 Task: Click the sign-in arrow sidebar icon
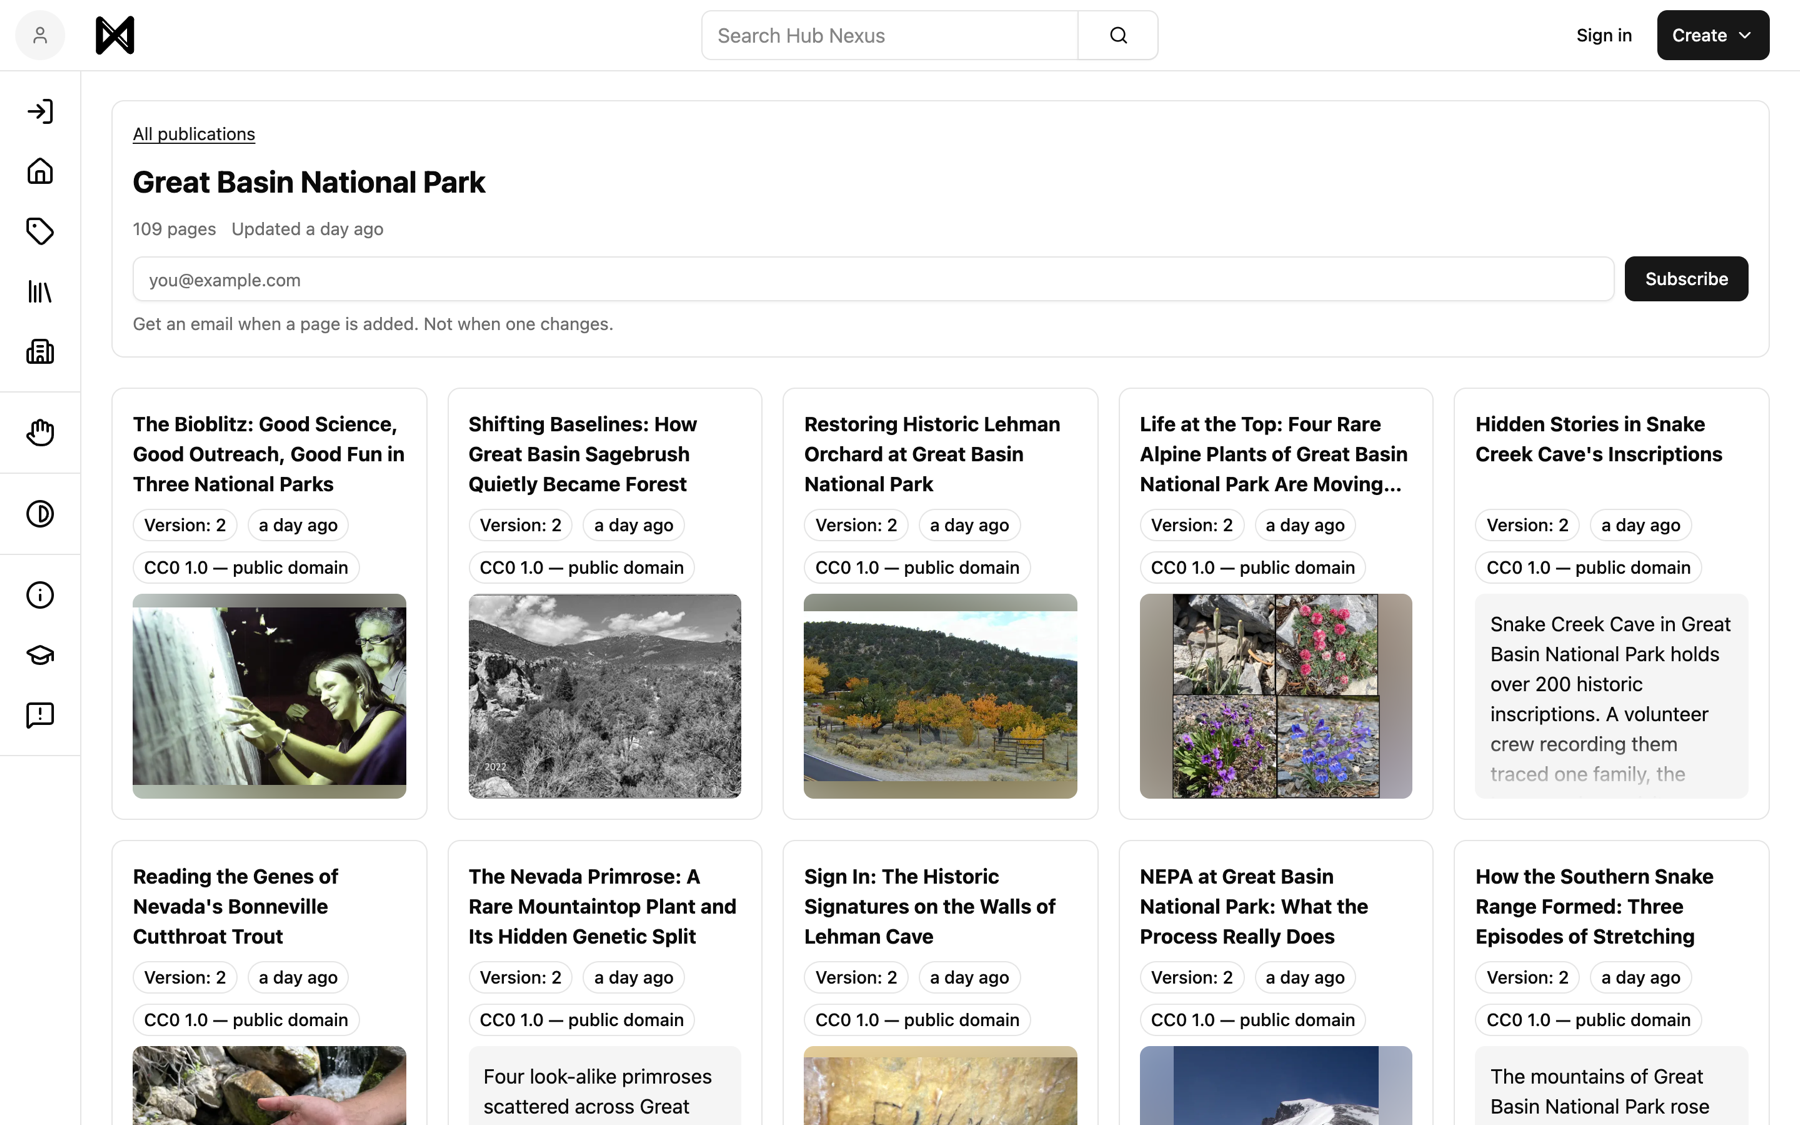click(40, 111)
